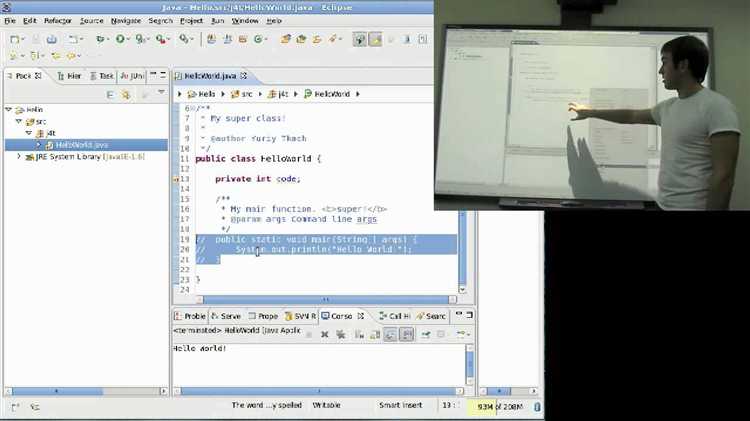
Task: Click 'Writable' in status bar
Action: tap(326, 405)
